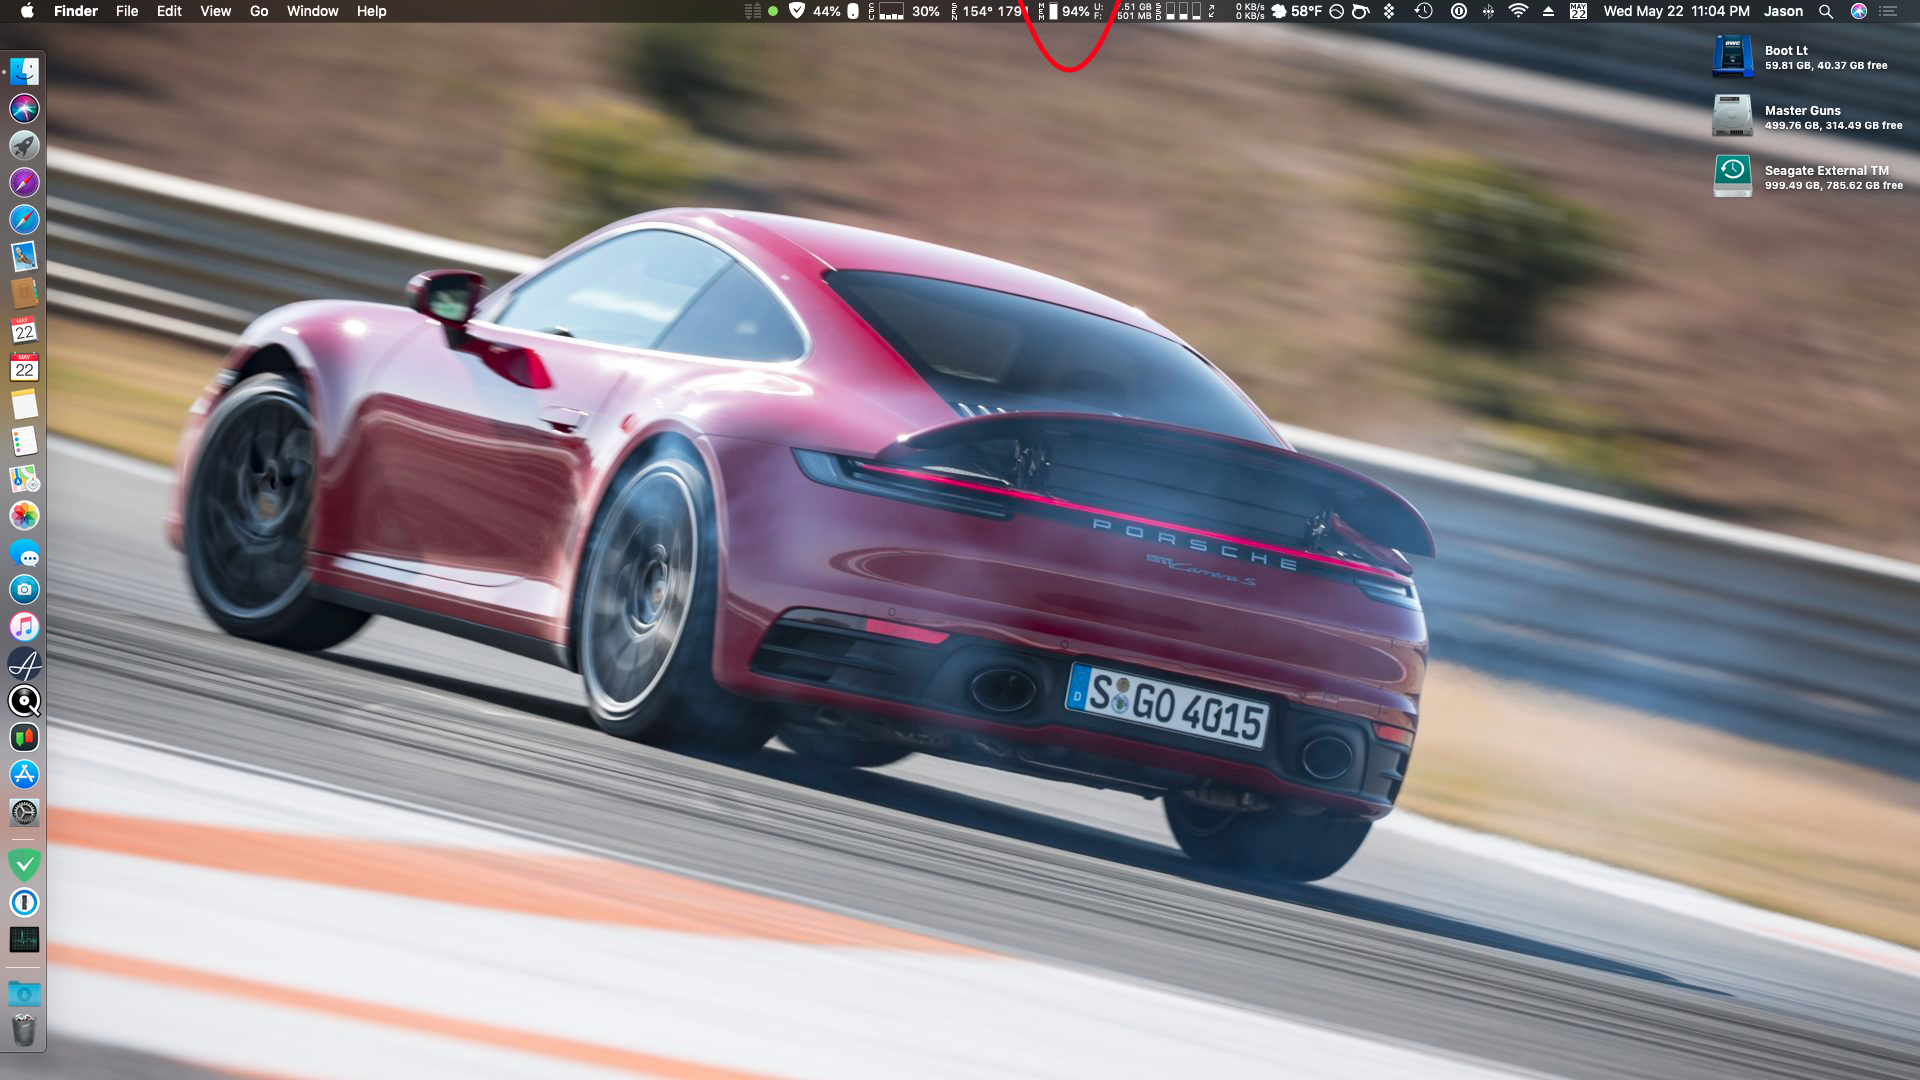Open Finder from the Dock
This screenshot has width=1920, height=1080.
pyautogui.click(x=24, y=71)
